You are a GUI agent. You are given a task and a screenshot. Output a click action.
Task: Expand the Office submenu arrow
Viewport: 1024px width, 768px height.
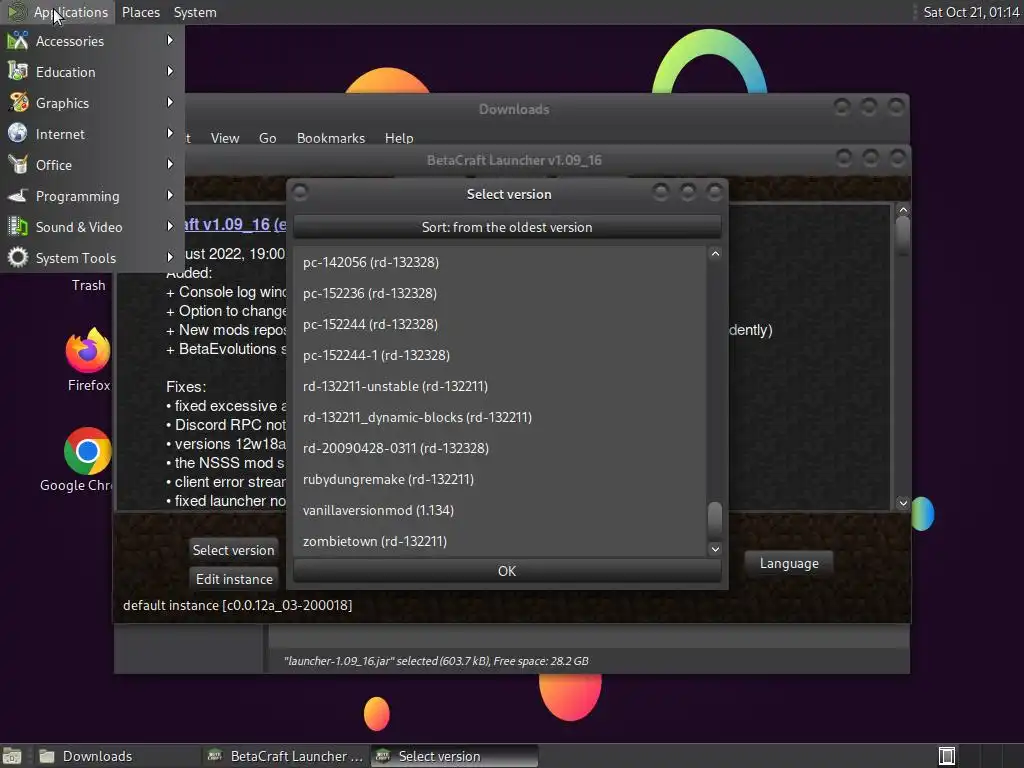[170, 165]
